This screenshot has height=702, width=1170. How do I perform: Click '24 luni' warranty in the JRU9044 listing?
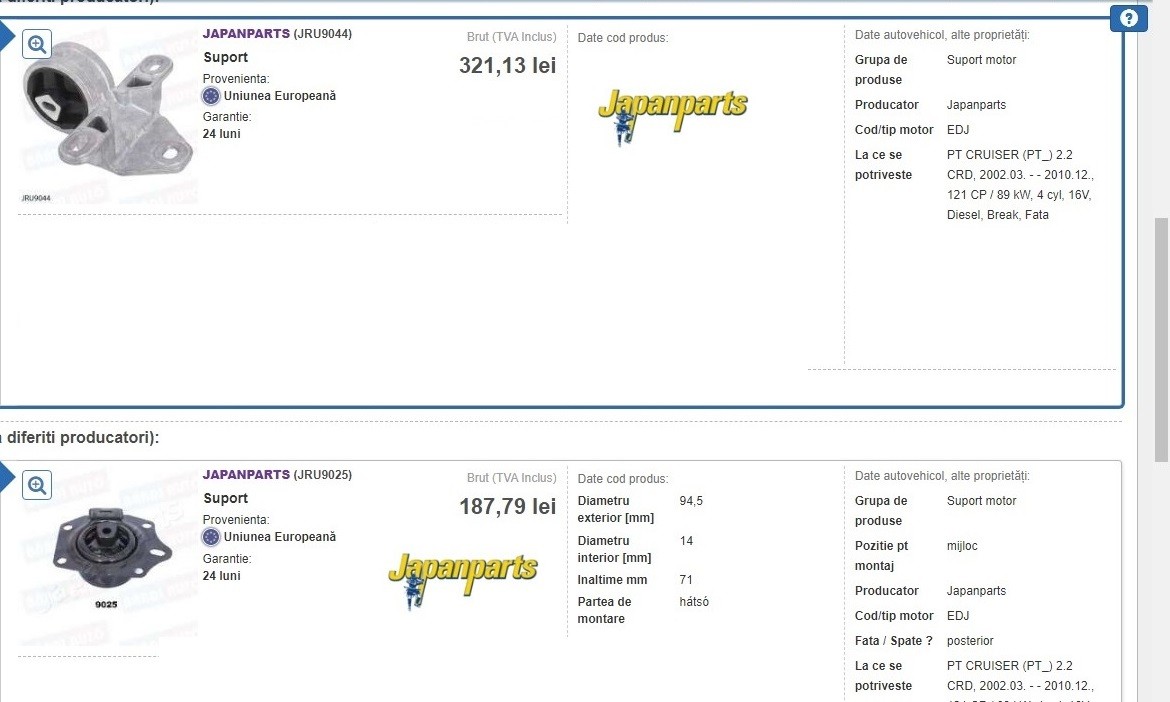[222, 134]
